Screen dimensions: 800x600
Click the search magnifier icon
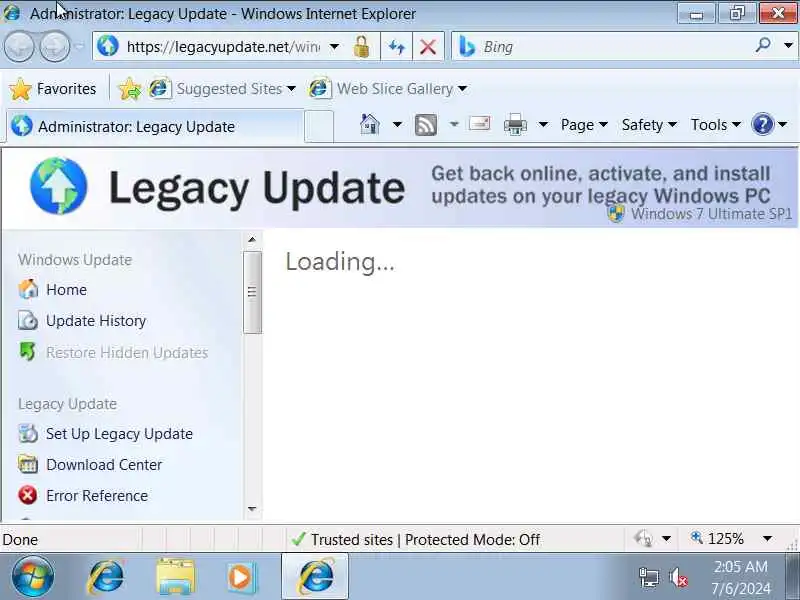[763, 46]
